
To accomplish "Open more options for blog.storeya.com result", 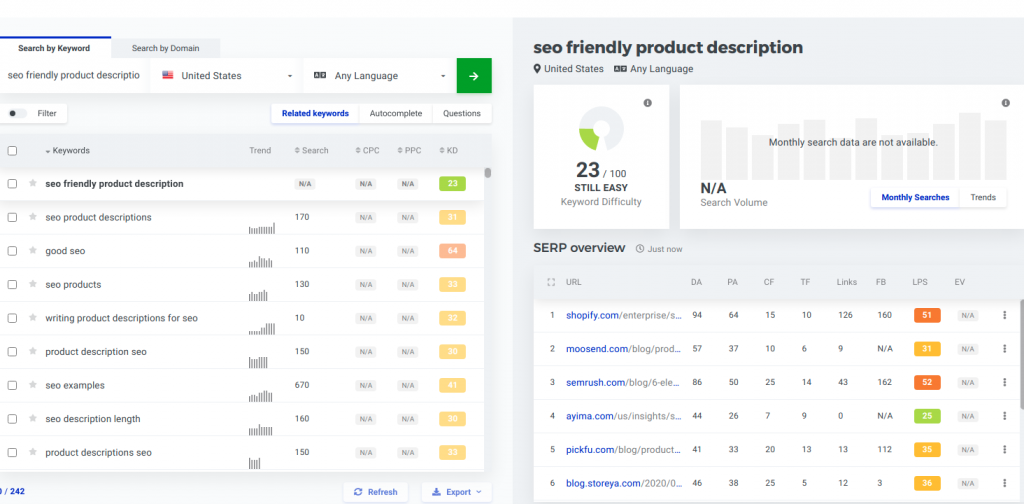I will [1004, 483].
